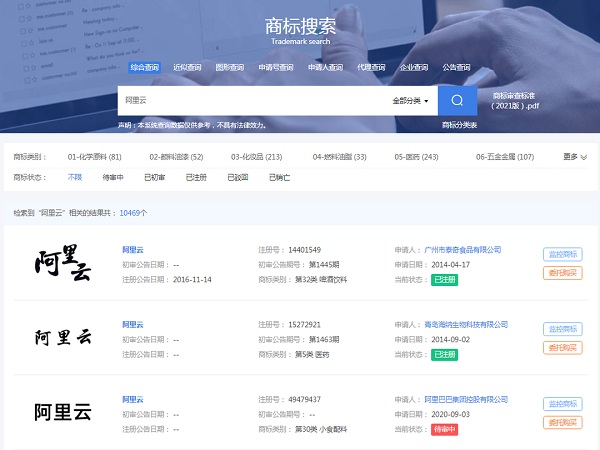Click 监控商标 for registration 15272921
This screenshot has height=450, width=600.
563,329
